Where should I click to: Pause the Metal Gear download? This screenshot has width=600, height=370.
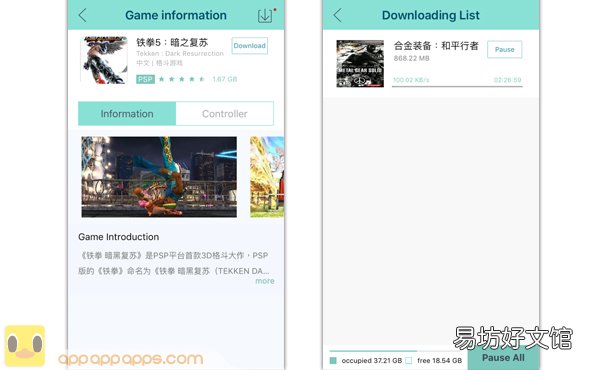pyautogui.click(x=504, y=49)
